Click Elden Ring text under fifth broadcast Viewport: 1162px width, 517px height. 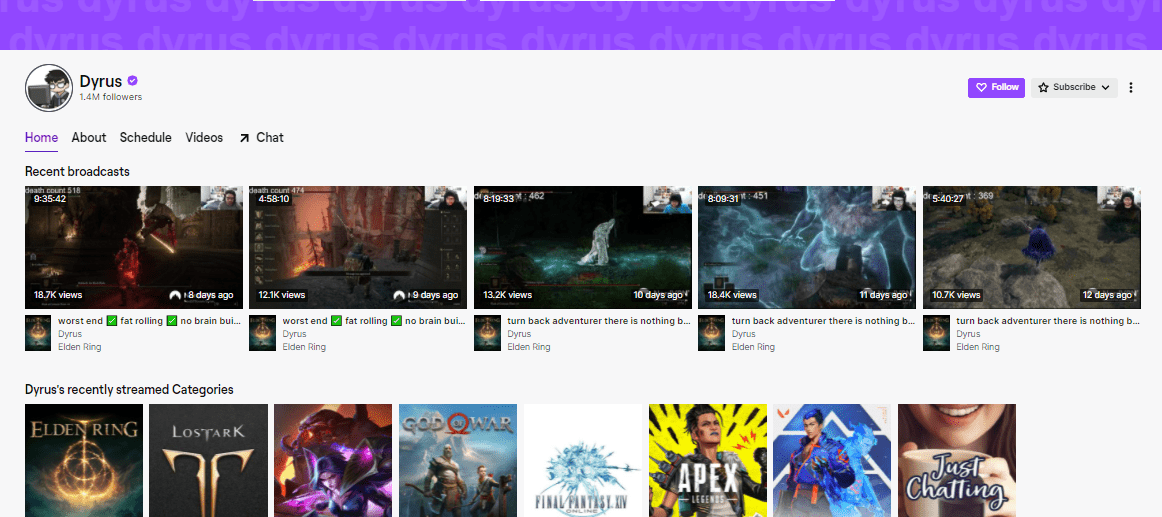978,347
